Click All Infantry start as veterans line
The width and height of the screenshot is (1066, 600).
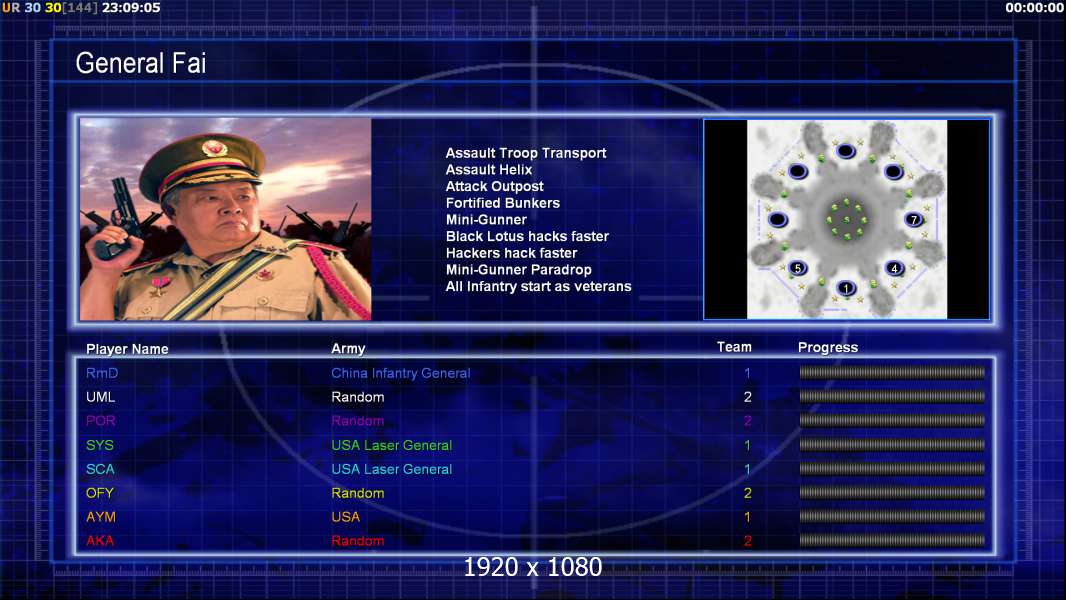coord(538,286)
